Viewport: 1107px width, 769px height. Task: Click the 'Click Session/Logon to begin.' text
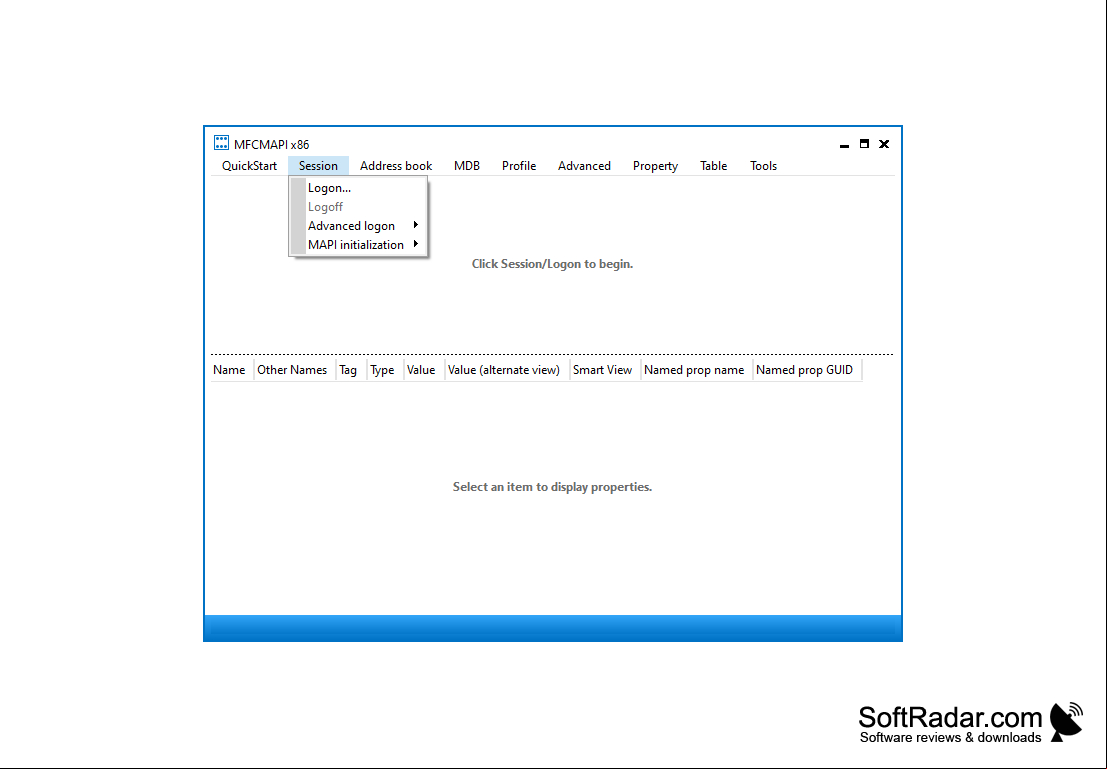pyautogui.click(x=552, y=264)
